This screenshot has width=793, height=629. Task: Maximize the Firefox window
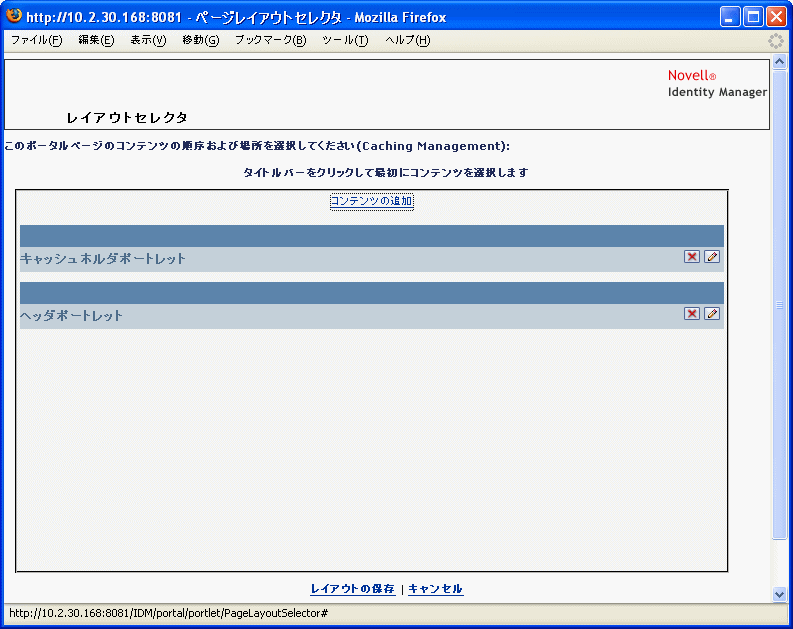click(753, 17)
